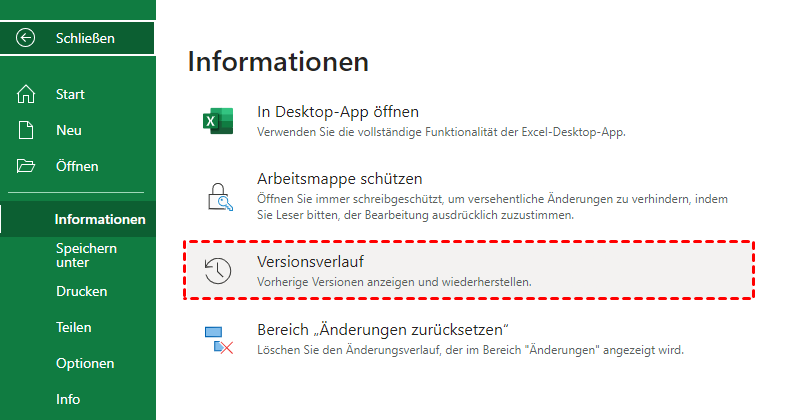Screen dimensions: 804x420
Task: Click the back arrow icon beside Schließen
Action: tap(26, 38)
